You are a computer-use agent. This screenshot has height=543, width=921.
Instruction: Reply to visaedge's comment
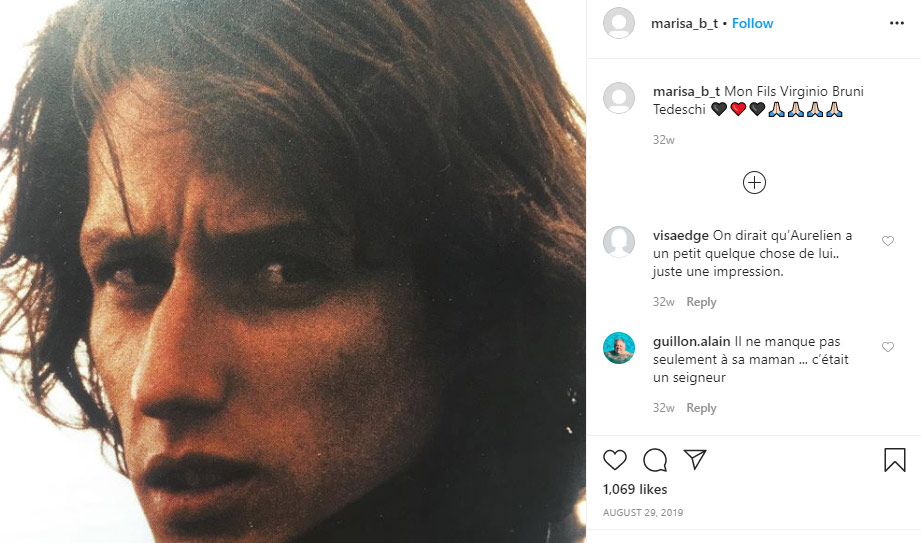pyautogui.click(x=701, y=302)
